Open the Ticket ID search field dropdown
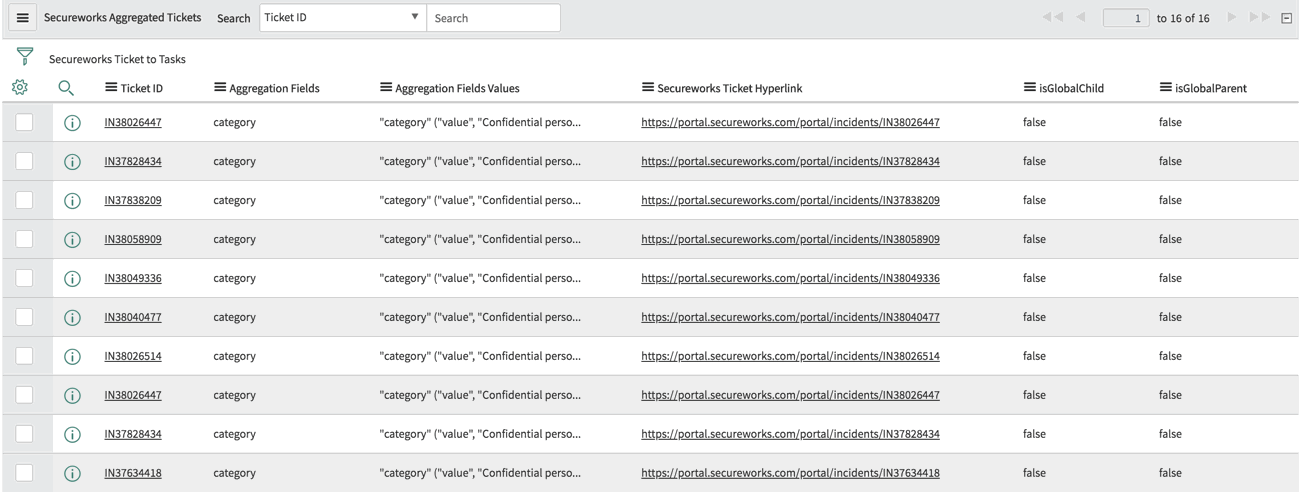This screenshot has height=492, width=1302. click(343, 17)
